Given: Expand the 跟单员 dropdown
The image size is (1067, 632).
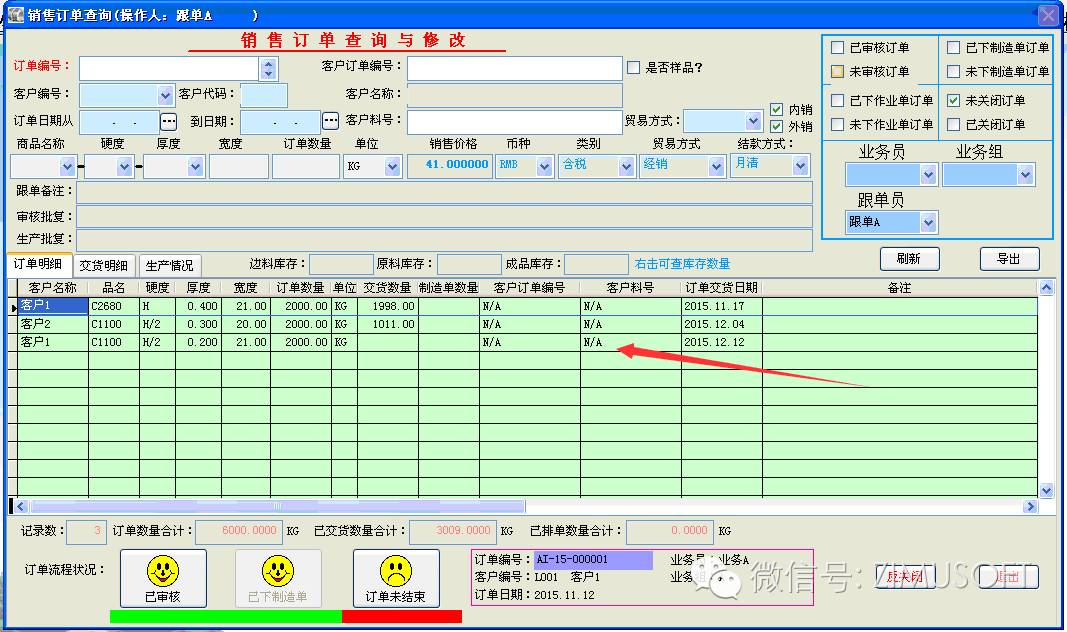Looking at the screenshot, I should 928,222.
